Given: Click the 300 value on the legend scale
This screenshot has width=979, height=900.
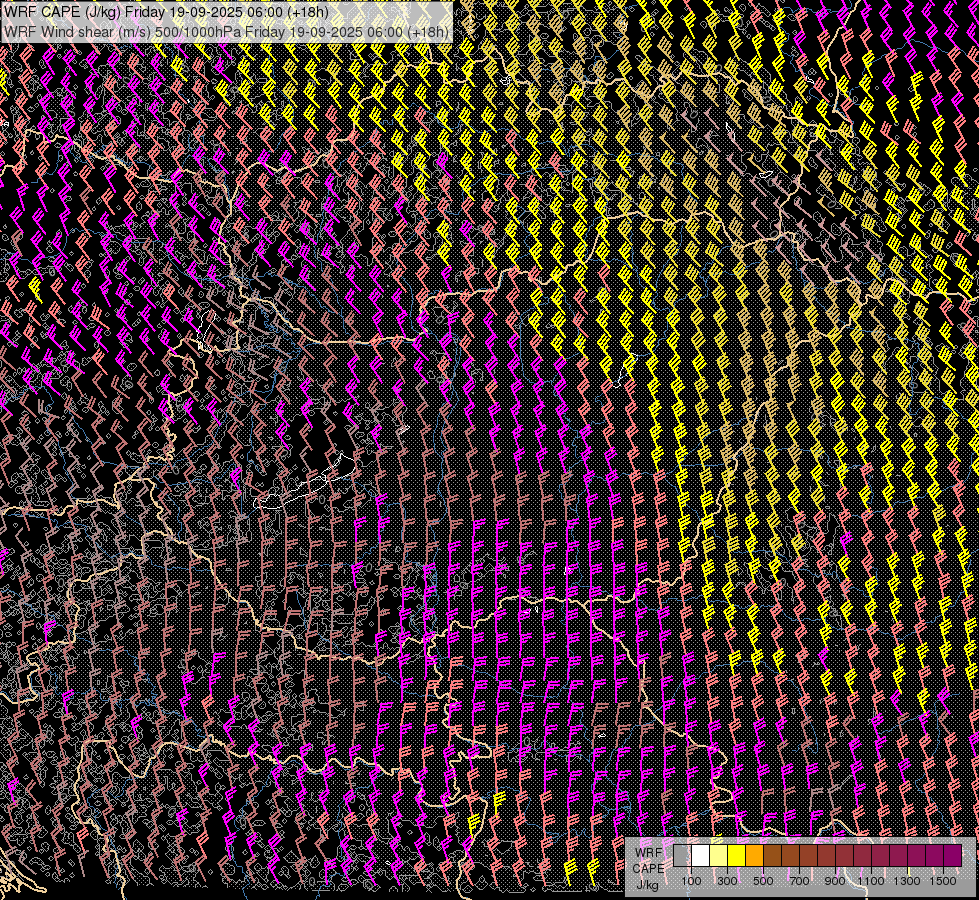Looking at the screenshot, I should click(x=727, y=881).
